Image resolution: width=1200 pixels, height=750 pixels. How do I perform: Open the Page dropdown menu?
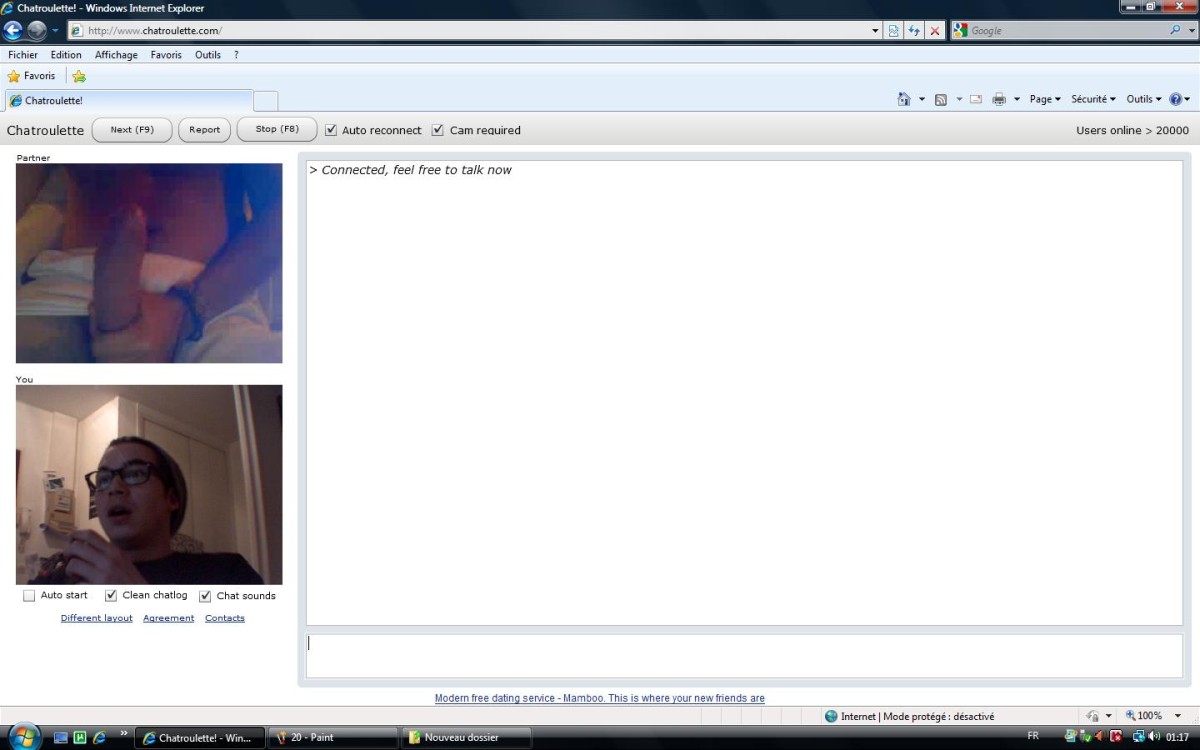1044,99
